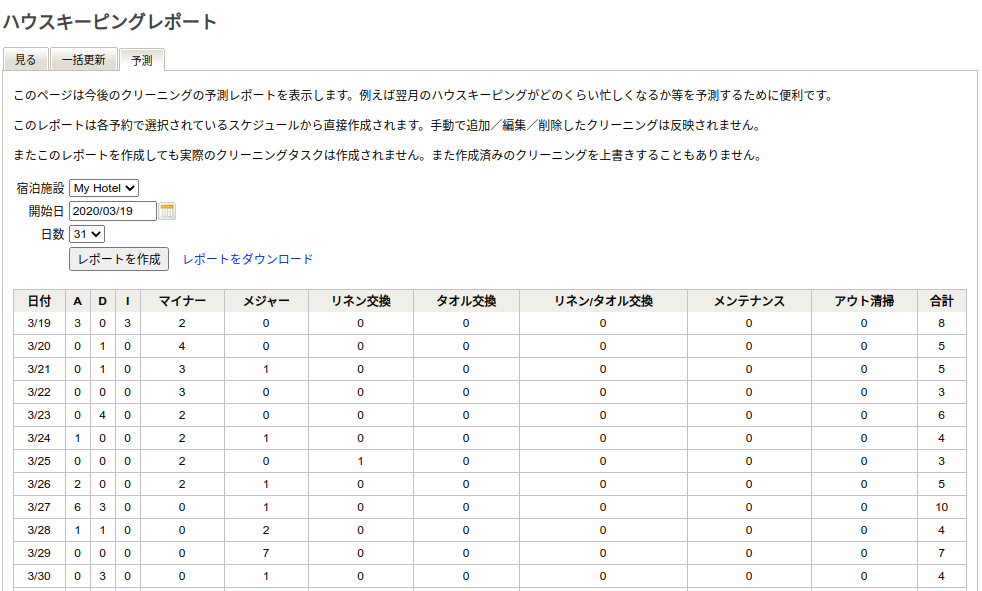Click the レポートをダウンロード link
This screenshot has width=982, height=591.
248,259
